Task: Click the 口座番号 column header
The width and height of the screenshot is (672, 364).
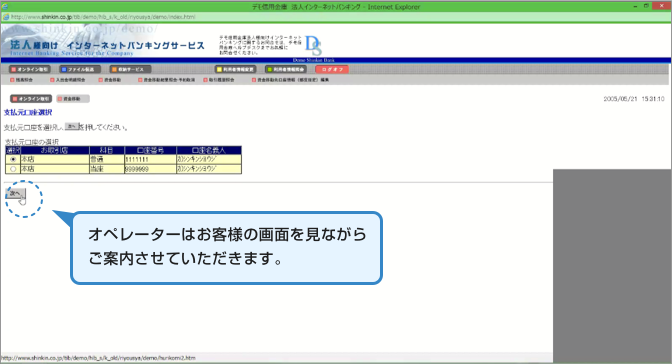Action: click(150, 150)
